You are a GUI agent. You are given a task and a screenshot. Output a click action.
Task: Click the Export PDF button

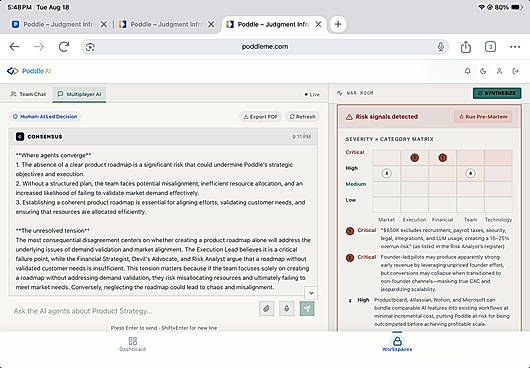tap(261, 117)
